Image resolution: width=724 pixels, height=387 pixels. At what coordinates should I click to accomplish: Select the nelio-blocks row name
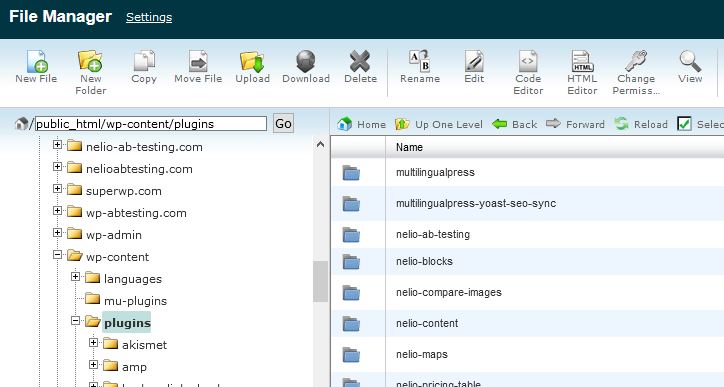pyautogui.click(x=424, y=261)
